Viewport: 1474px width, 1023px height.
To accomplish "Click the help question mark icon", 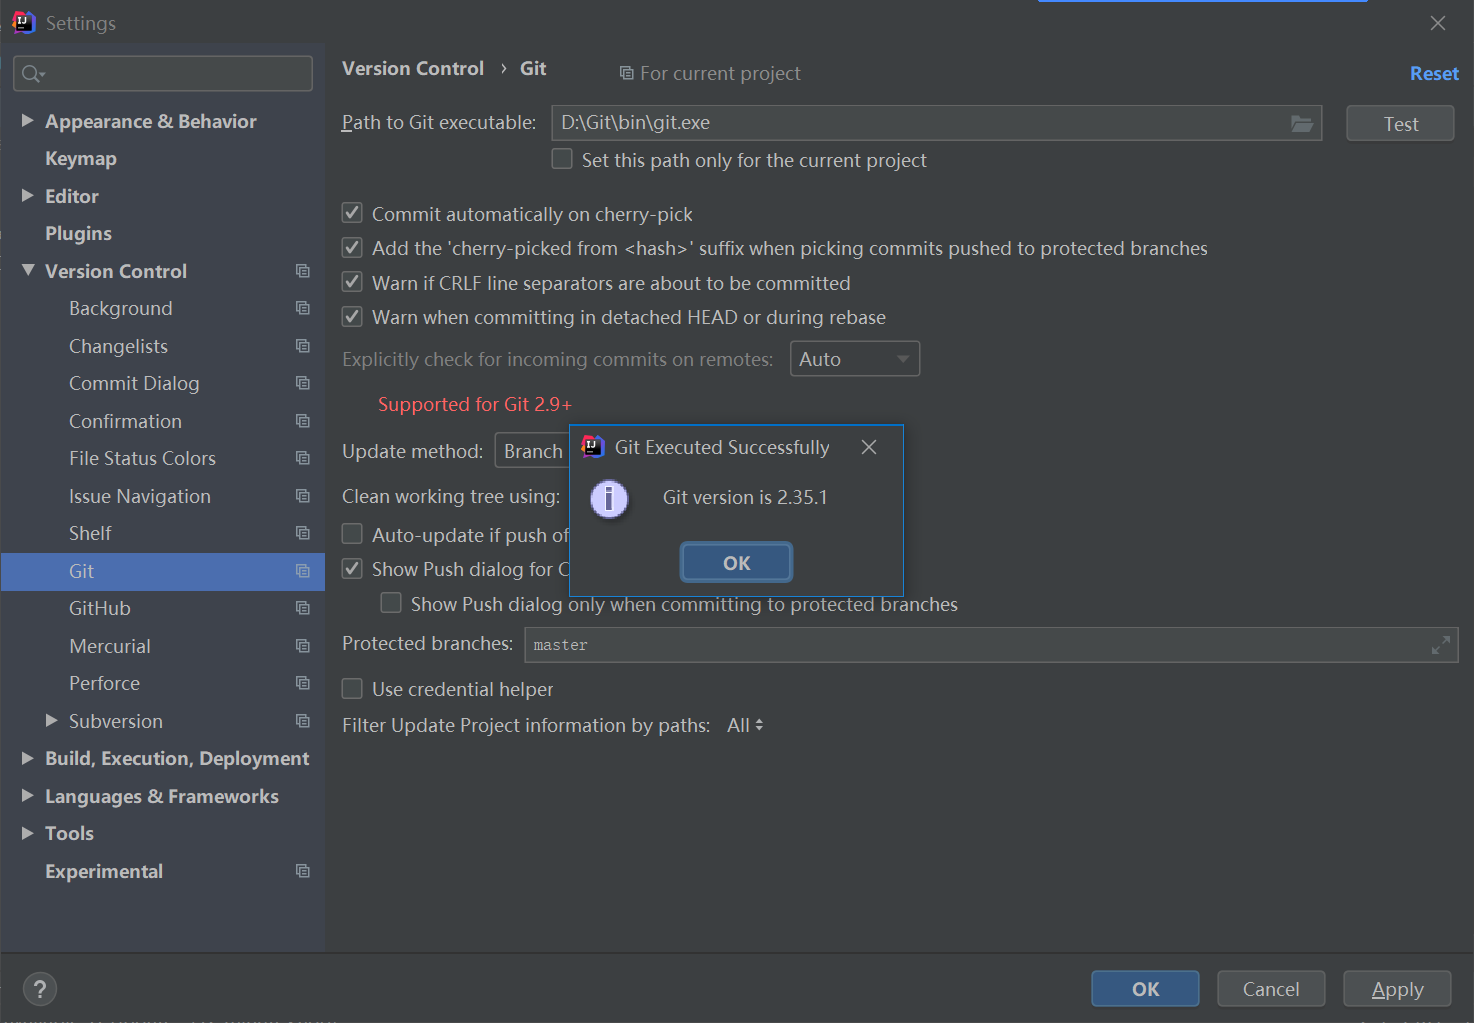I will pos(39,989).
